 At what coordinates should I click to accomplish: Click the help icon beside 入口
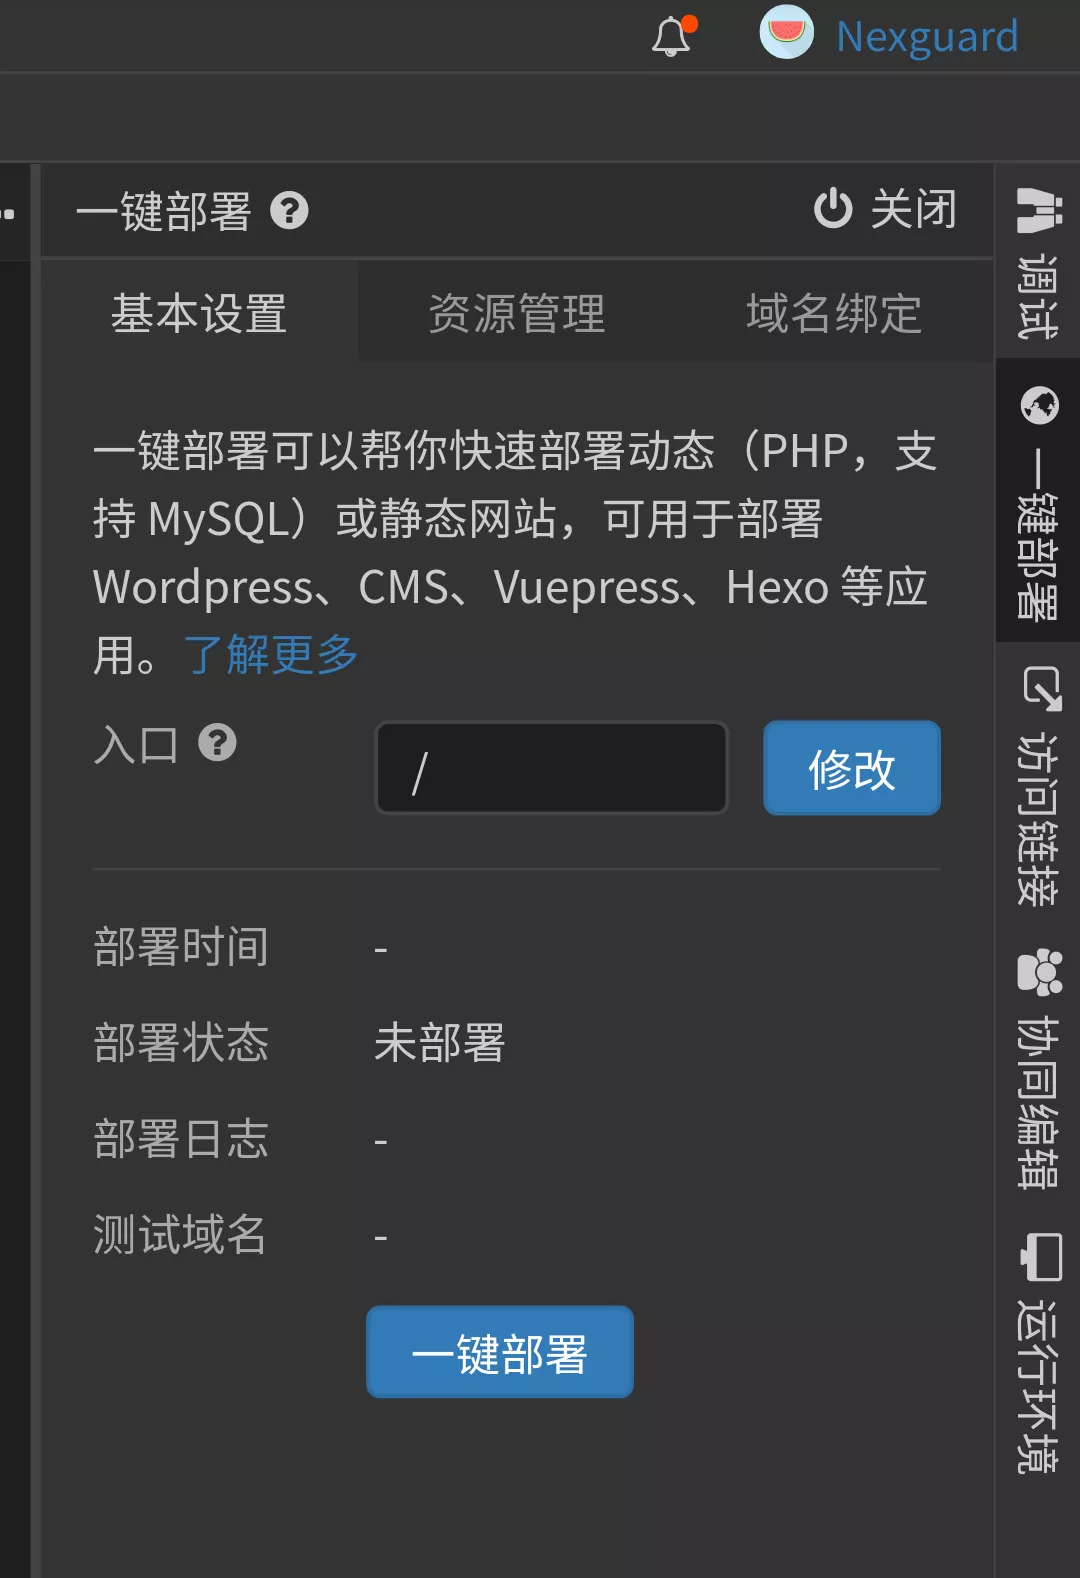pos(217,743)
